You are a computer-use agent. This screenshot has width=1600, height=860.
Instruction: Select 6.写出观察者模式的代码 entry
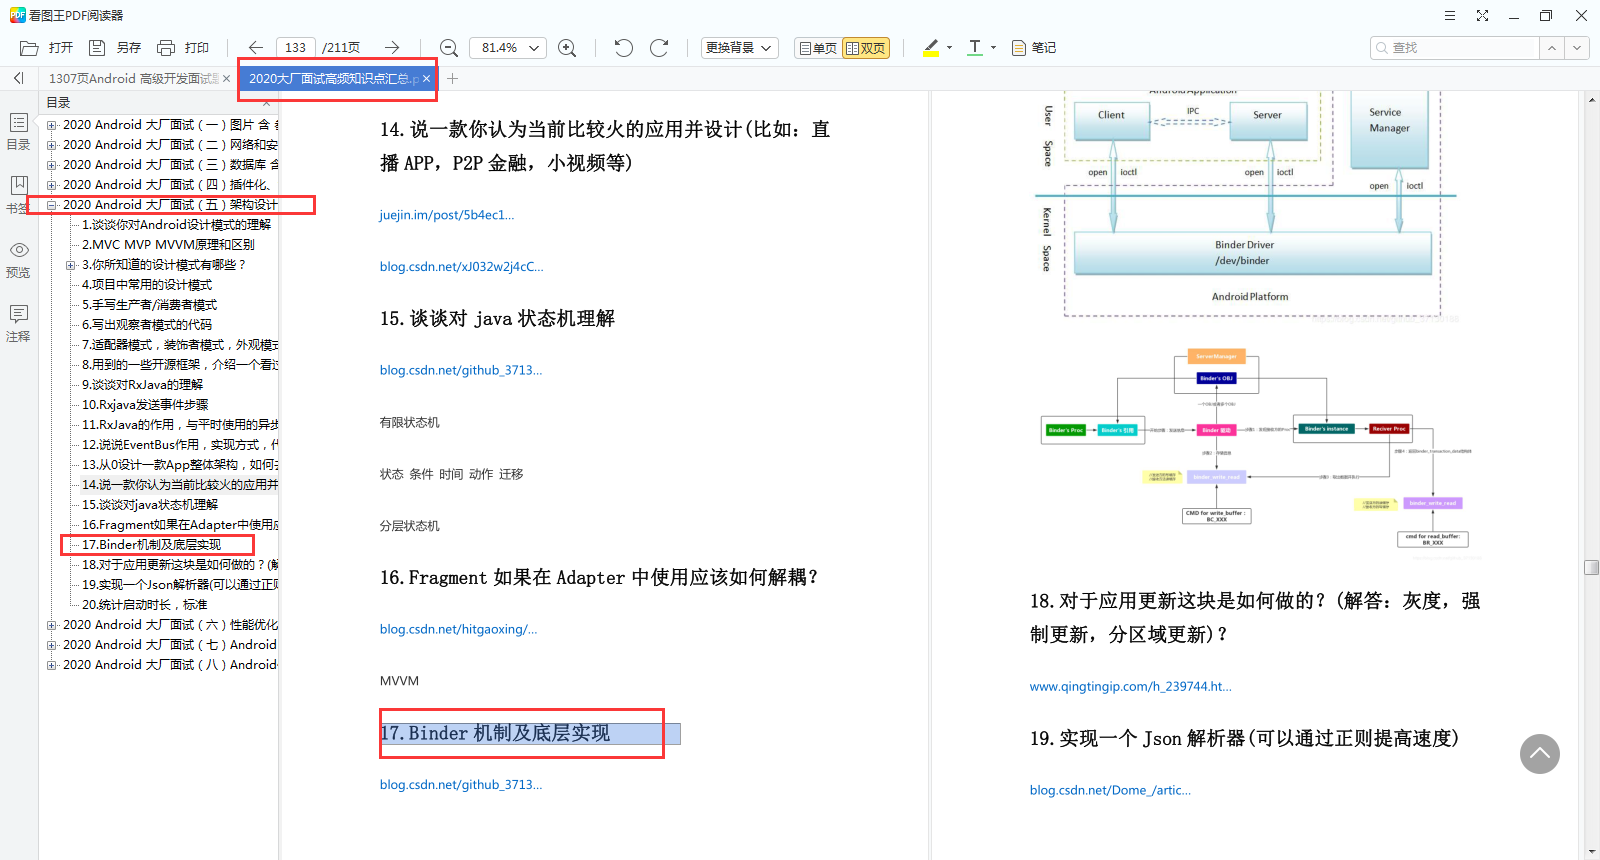(147, 325)
